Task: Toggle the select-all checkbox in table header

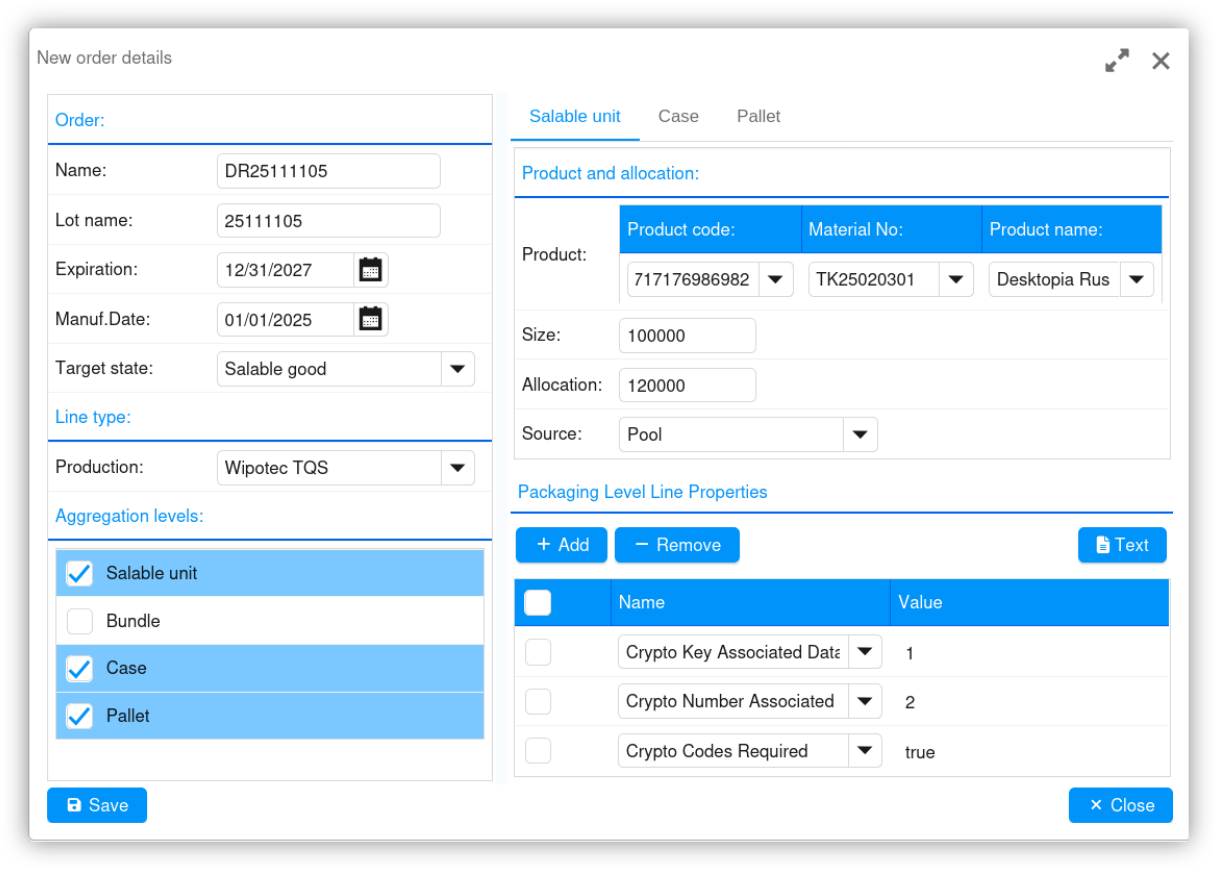Action: pyautogui.click(x=538, y=602)
